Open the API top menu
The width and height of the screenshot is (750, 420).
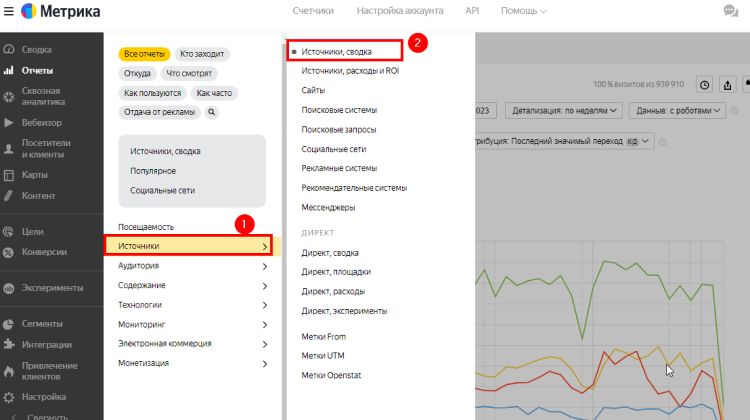click(x=472, y=11)
